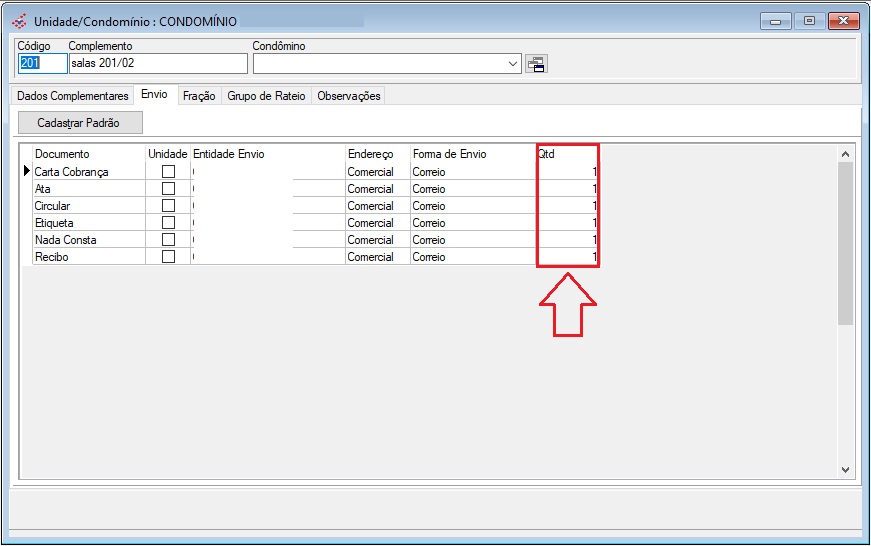Open the Fração tab
Viewport: 871px width, 546px height.
[x=198, y=96]
